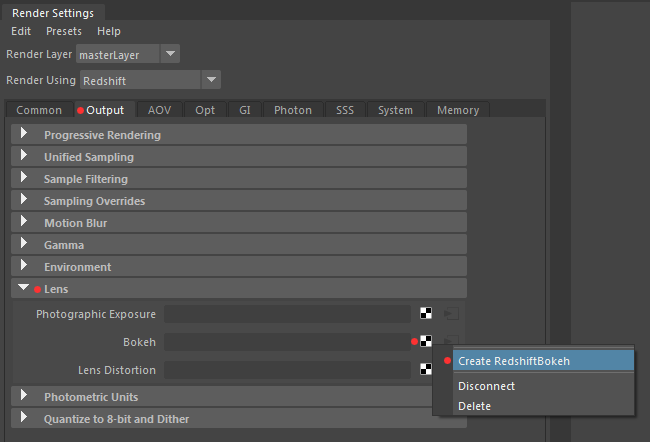Open the Presets menu

[64, 31]
